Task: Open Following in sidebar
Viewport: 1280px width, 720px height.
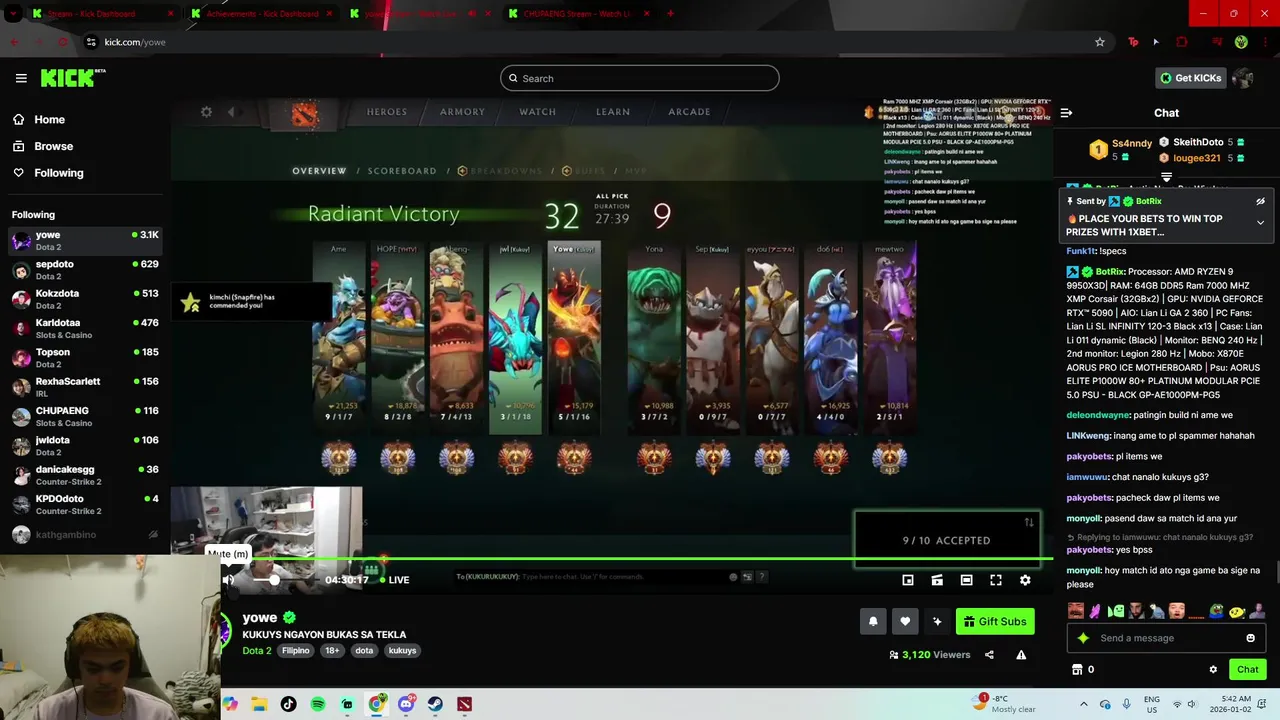Action: 48,173
